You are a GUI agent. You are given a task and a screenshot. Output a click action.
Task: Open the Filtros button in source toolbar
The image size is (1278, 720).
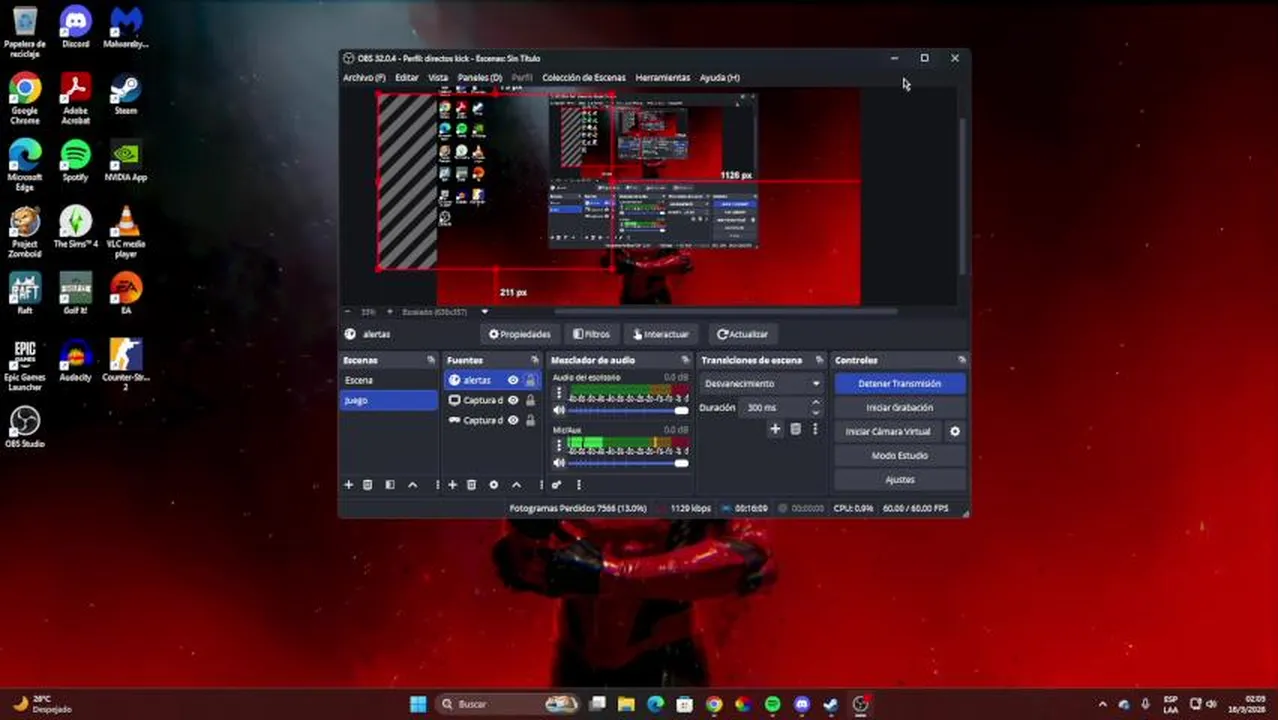tap(591, 334)
